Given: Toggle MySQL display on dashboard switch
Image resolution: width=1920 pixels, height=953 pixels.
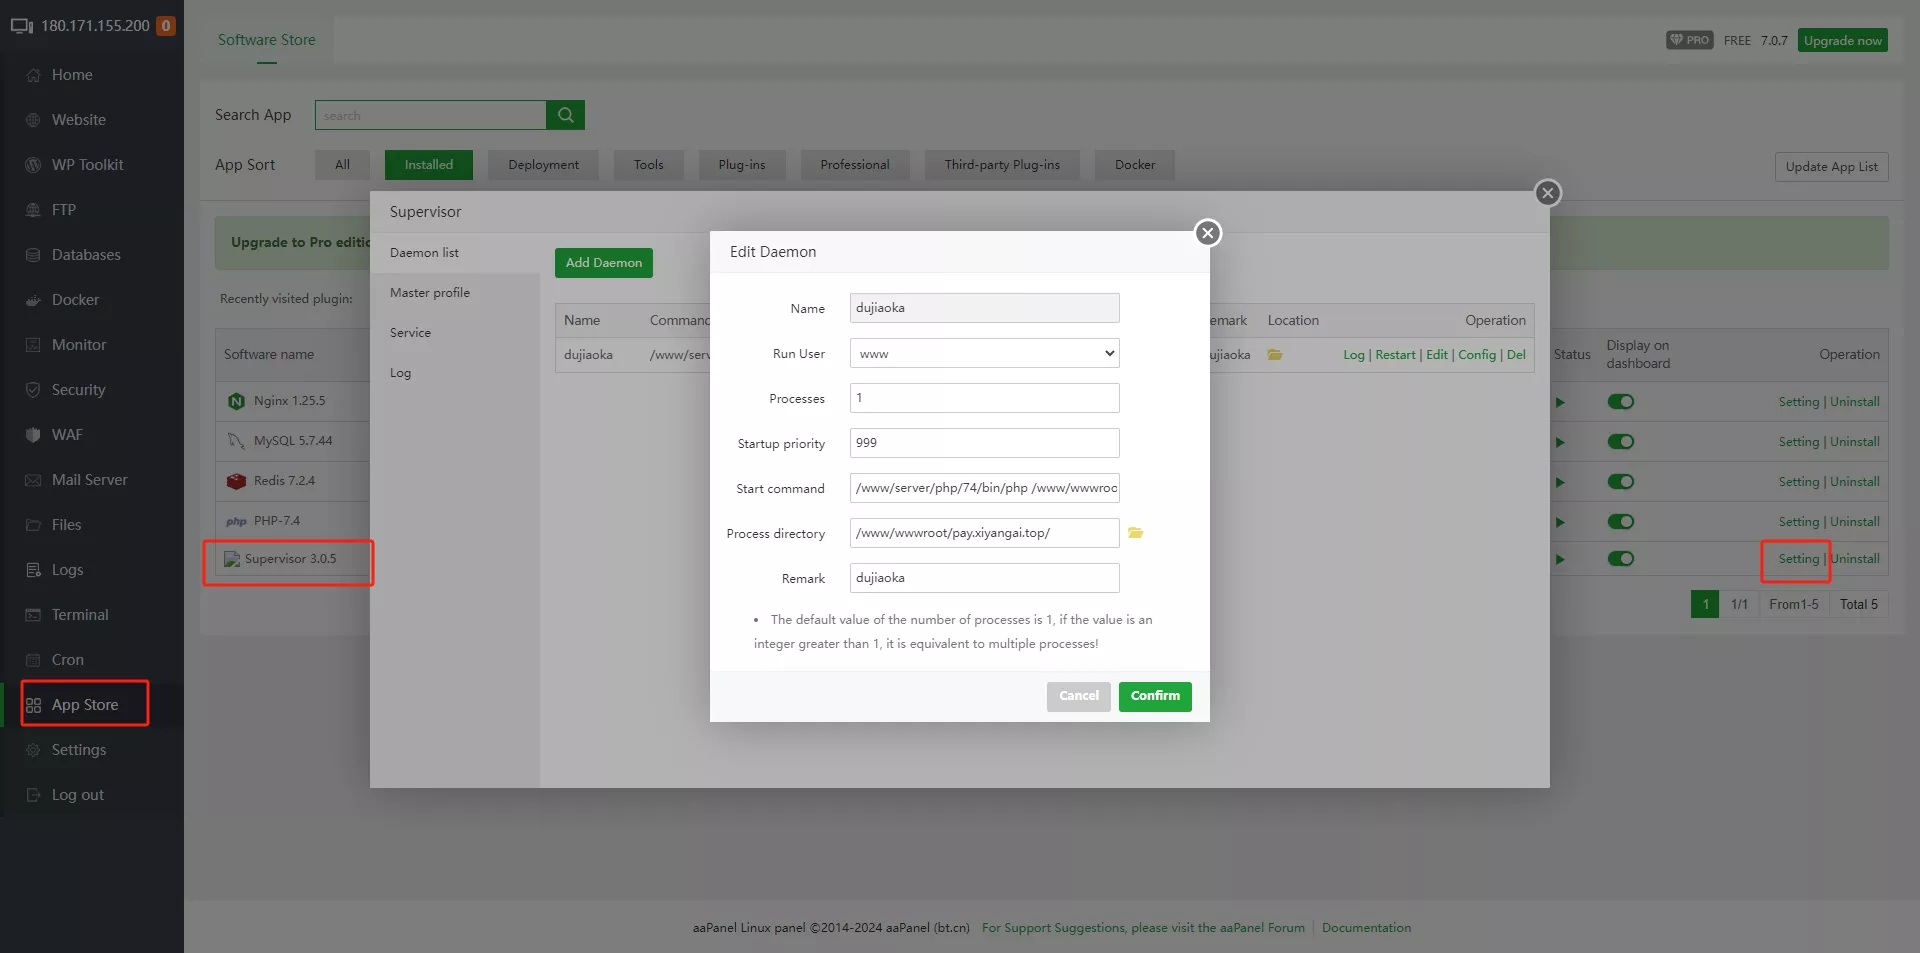Looking at the screenshot, I should point(1620,442).
